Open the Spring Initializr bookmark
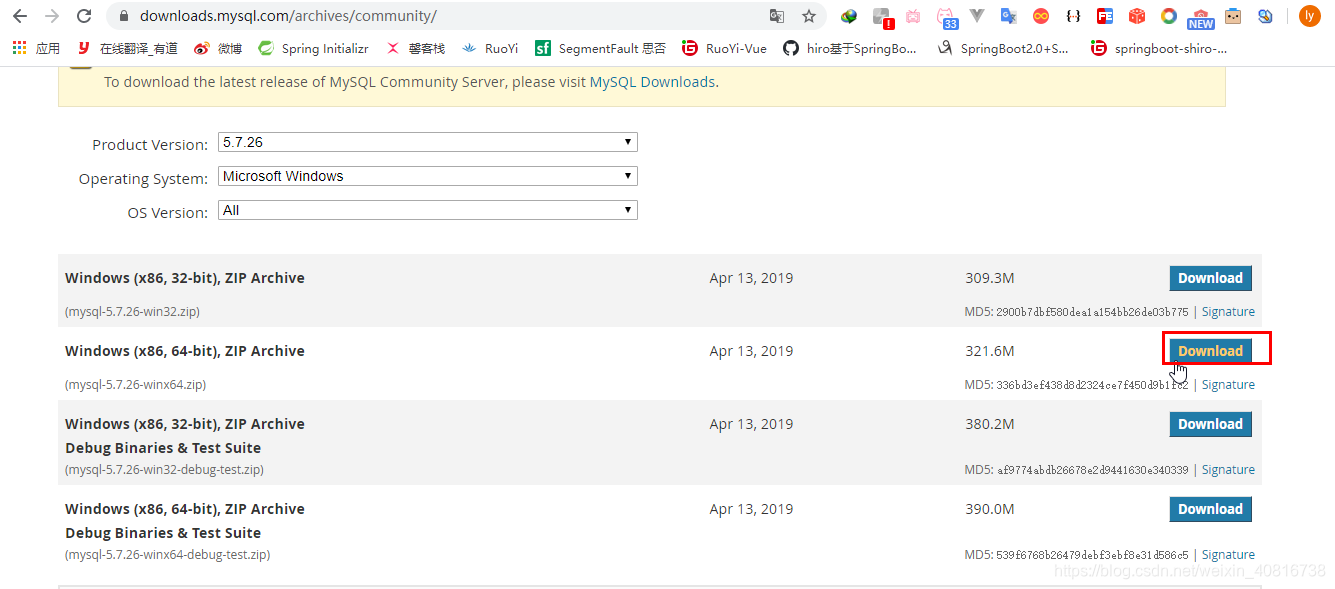 tap(313, 48)
